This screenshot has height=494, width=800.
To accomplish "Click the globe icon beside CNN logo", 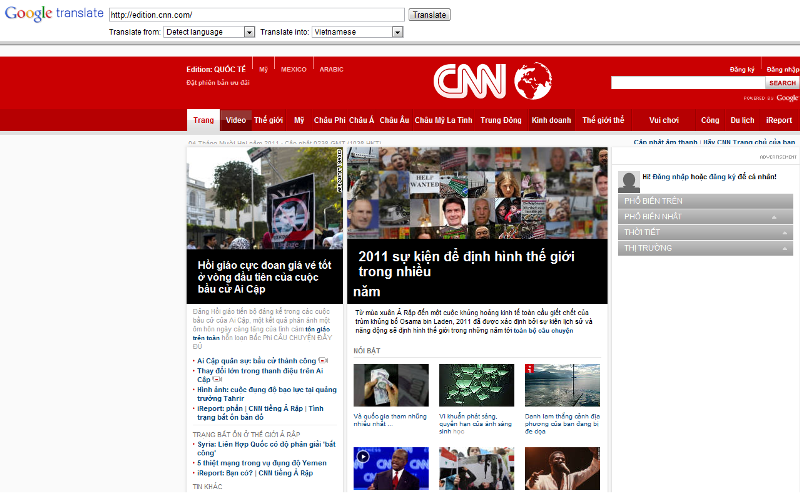I will 533,81.
